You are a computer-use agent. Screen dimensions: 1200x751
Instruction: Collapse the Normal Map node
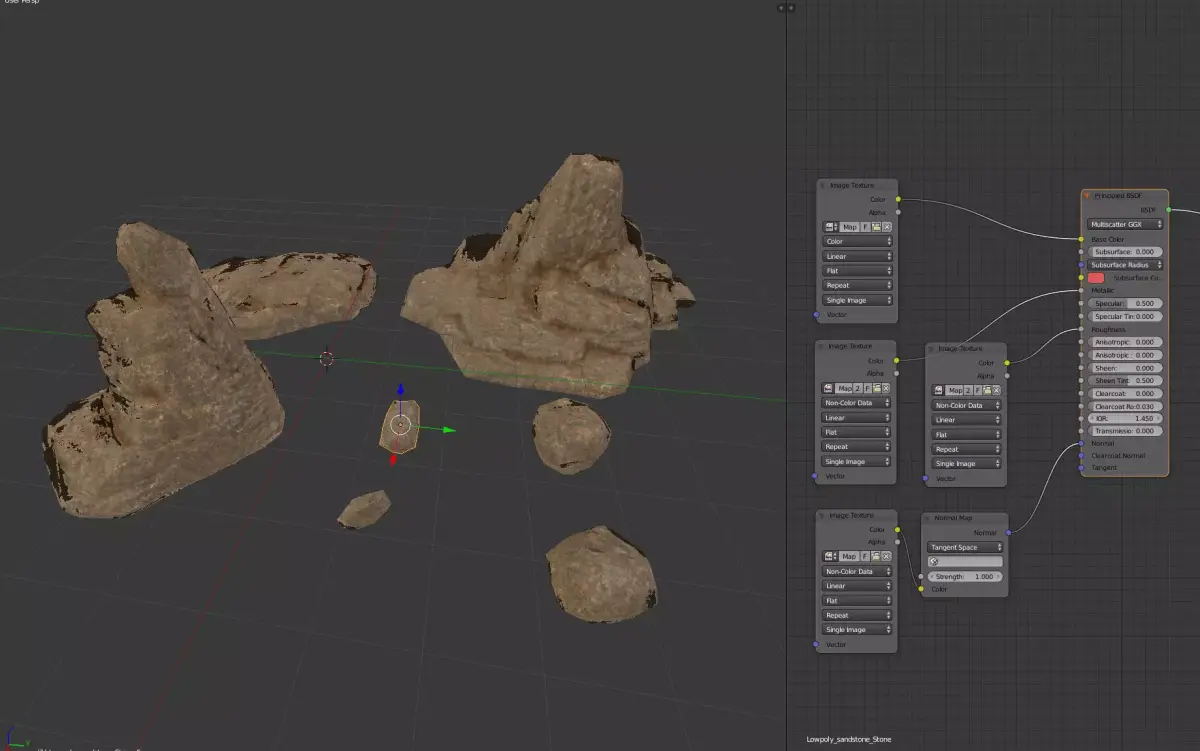click(x=927, y=518)
